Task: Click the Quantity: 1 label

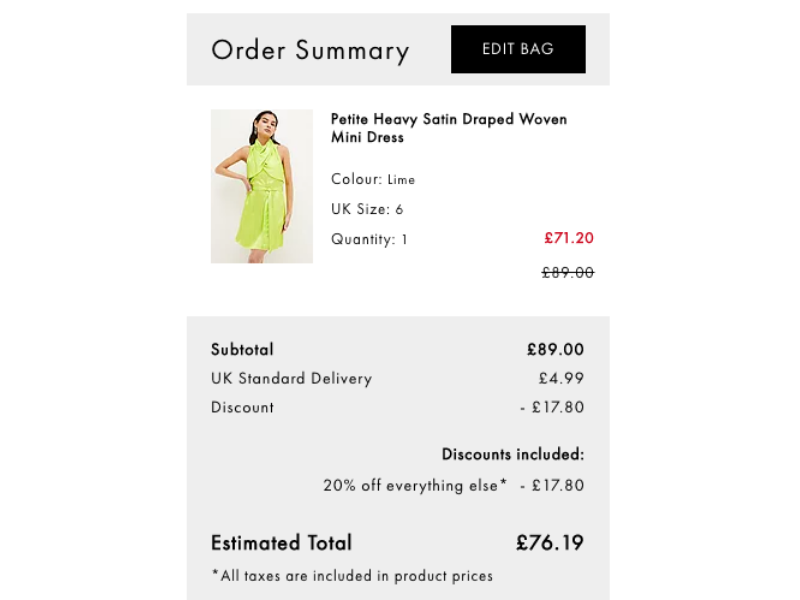Action: coord(369,240)
